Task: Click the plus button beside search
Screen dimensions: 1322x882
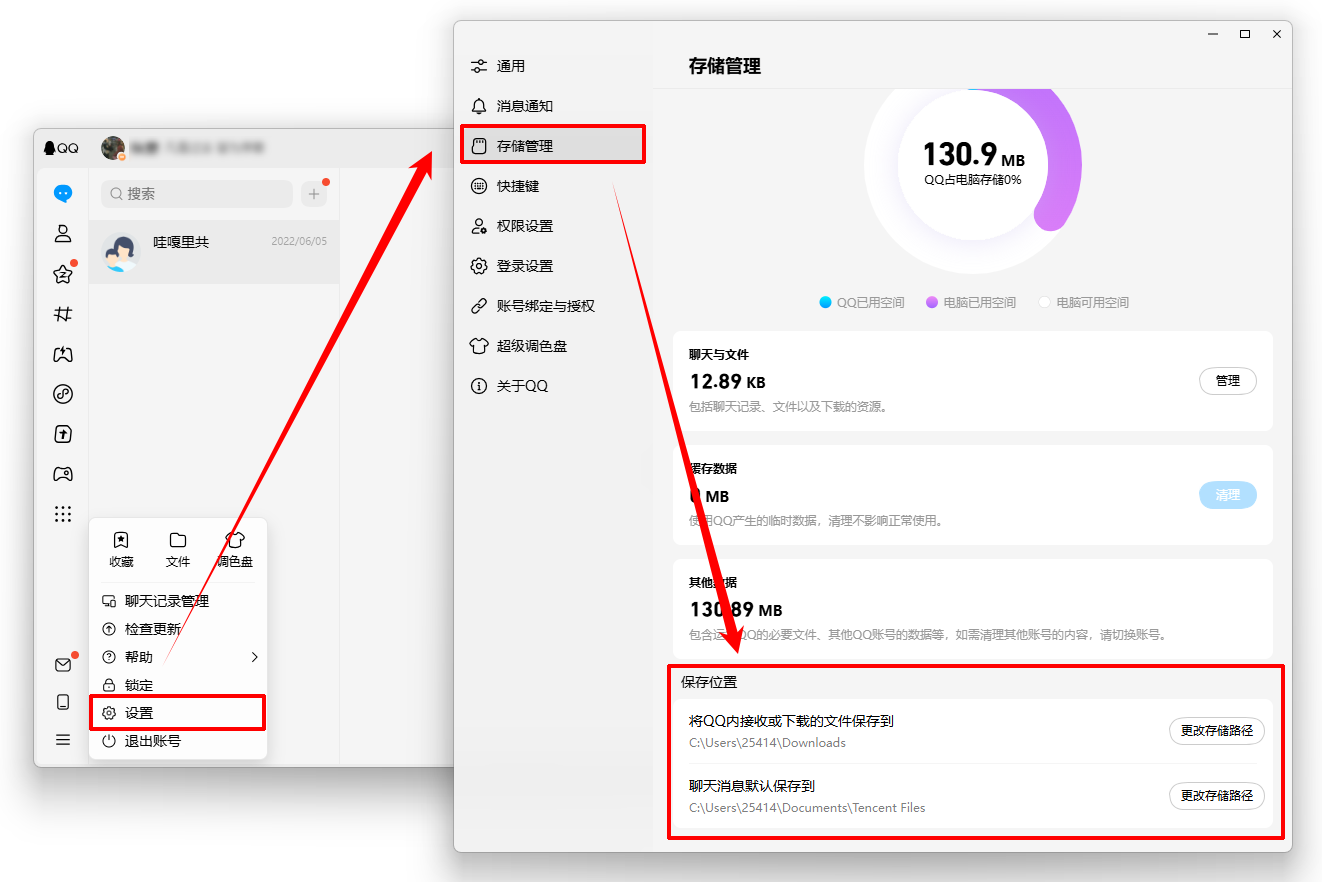Action: pyautogui.click(x=315, y=194)
